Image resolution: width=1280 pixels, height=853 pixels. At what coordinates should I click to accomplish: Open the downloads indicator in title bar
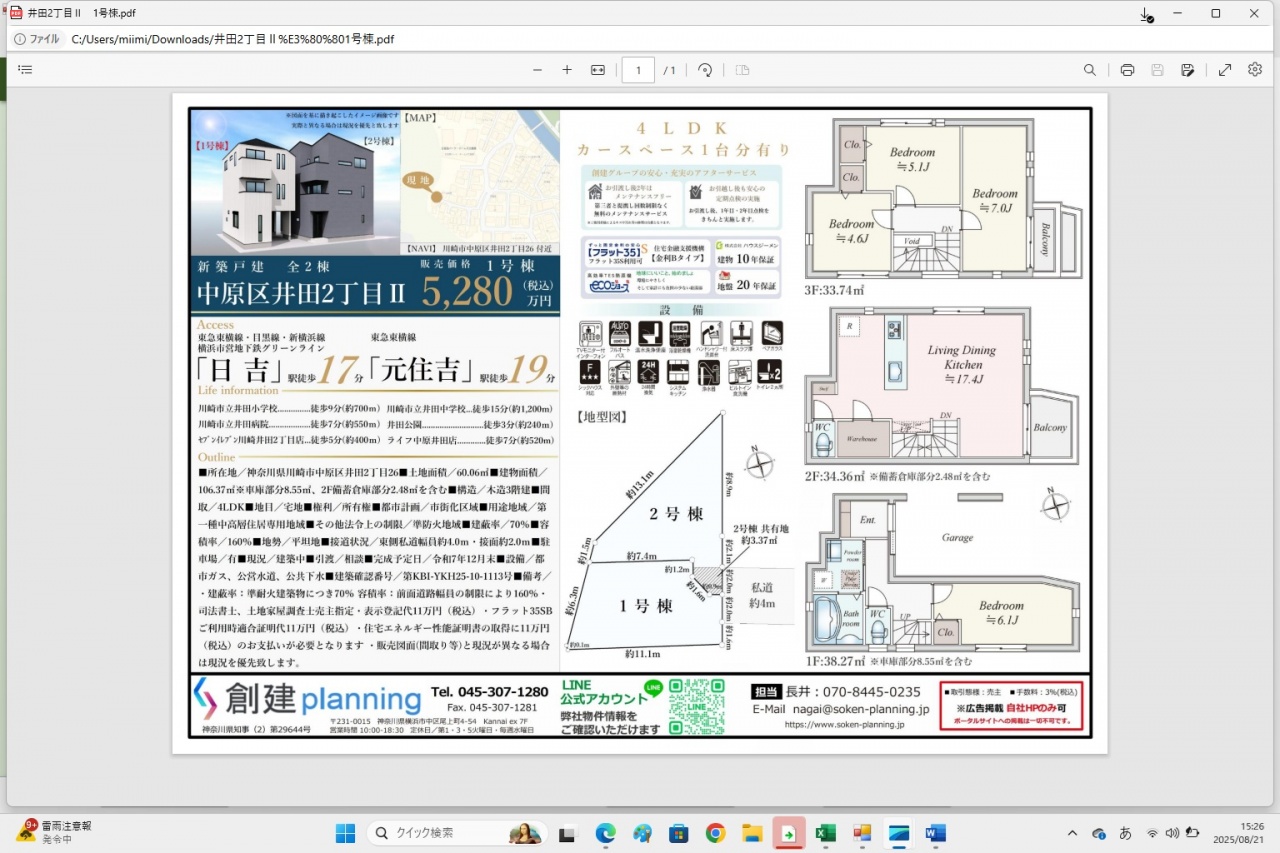point(1147,14)
